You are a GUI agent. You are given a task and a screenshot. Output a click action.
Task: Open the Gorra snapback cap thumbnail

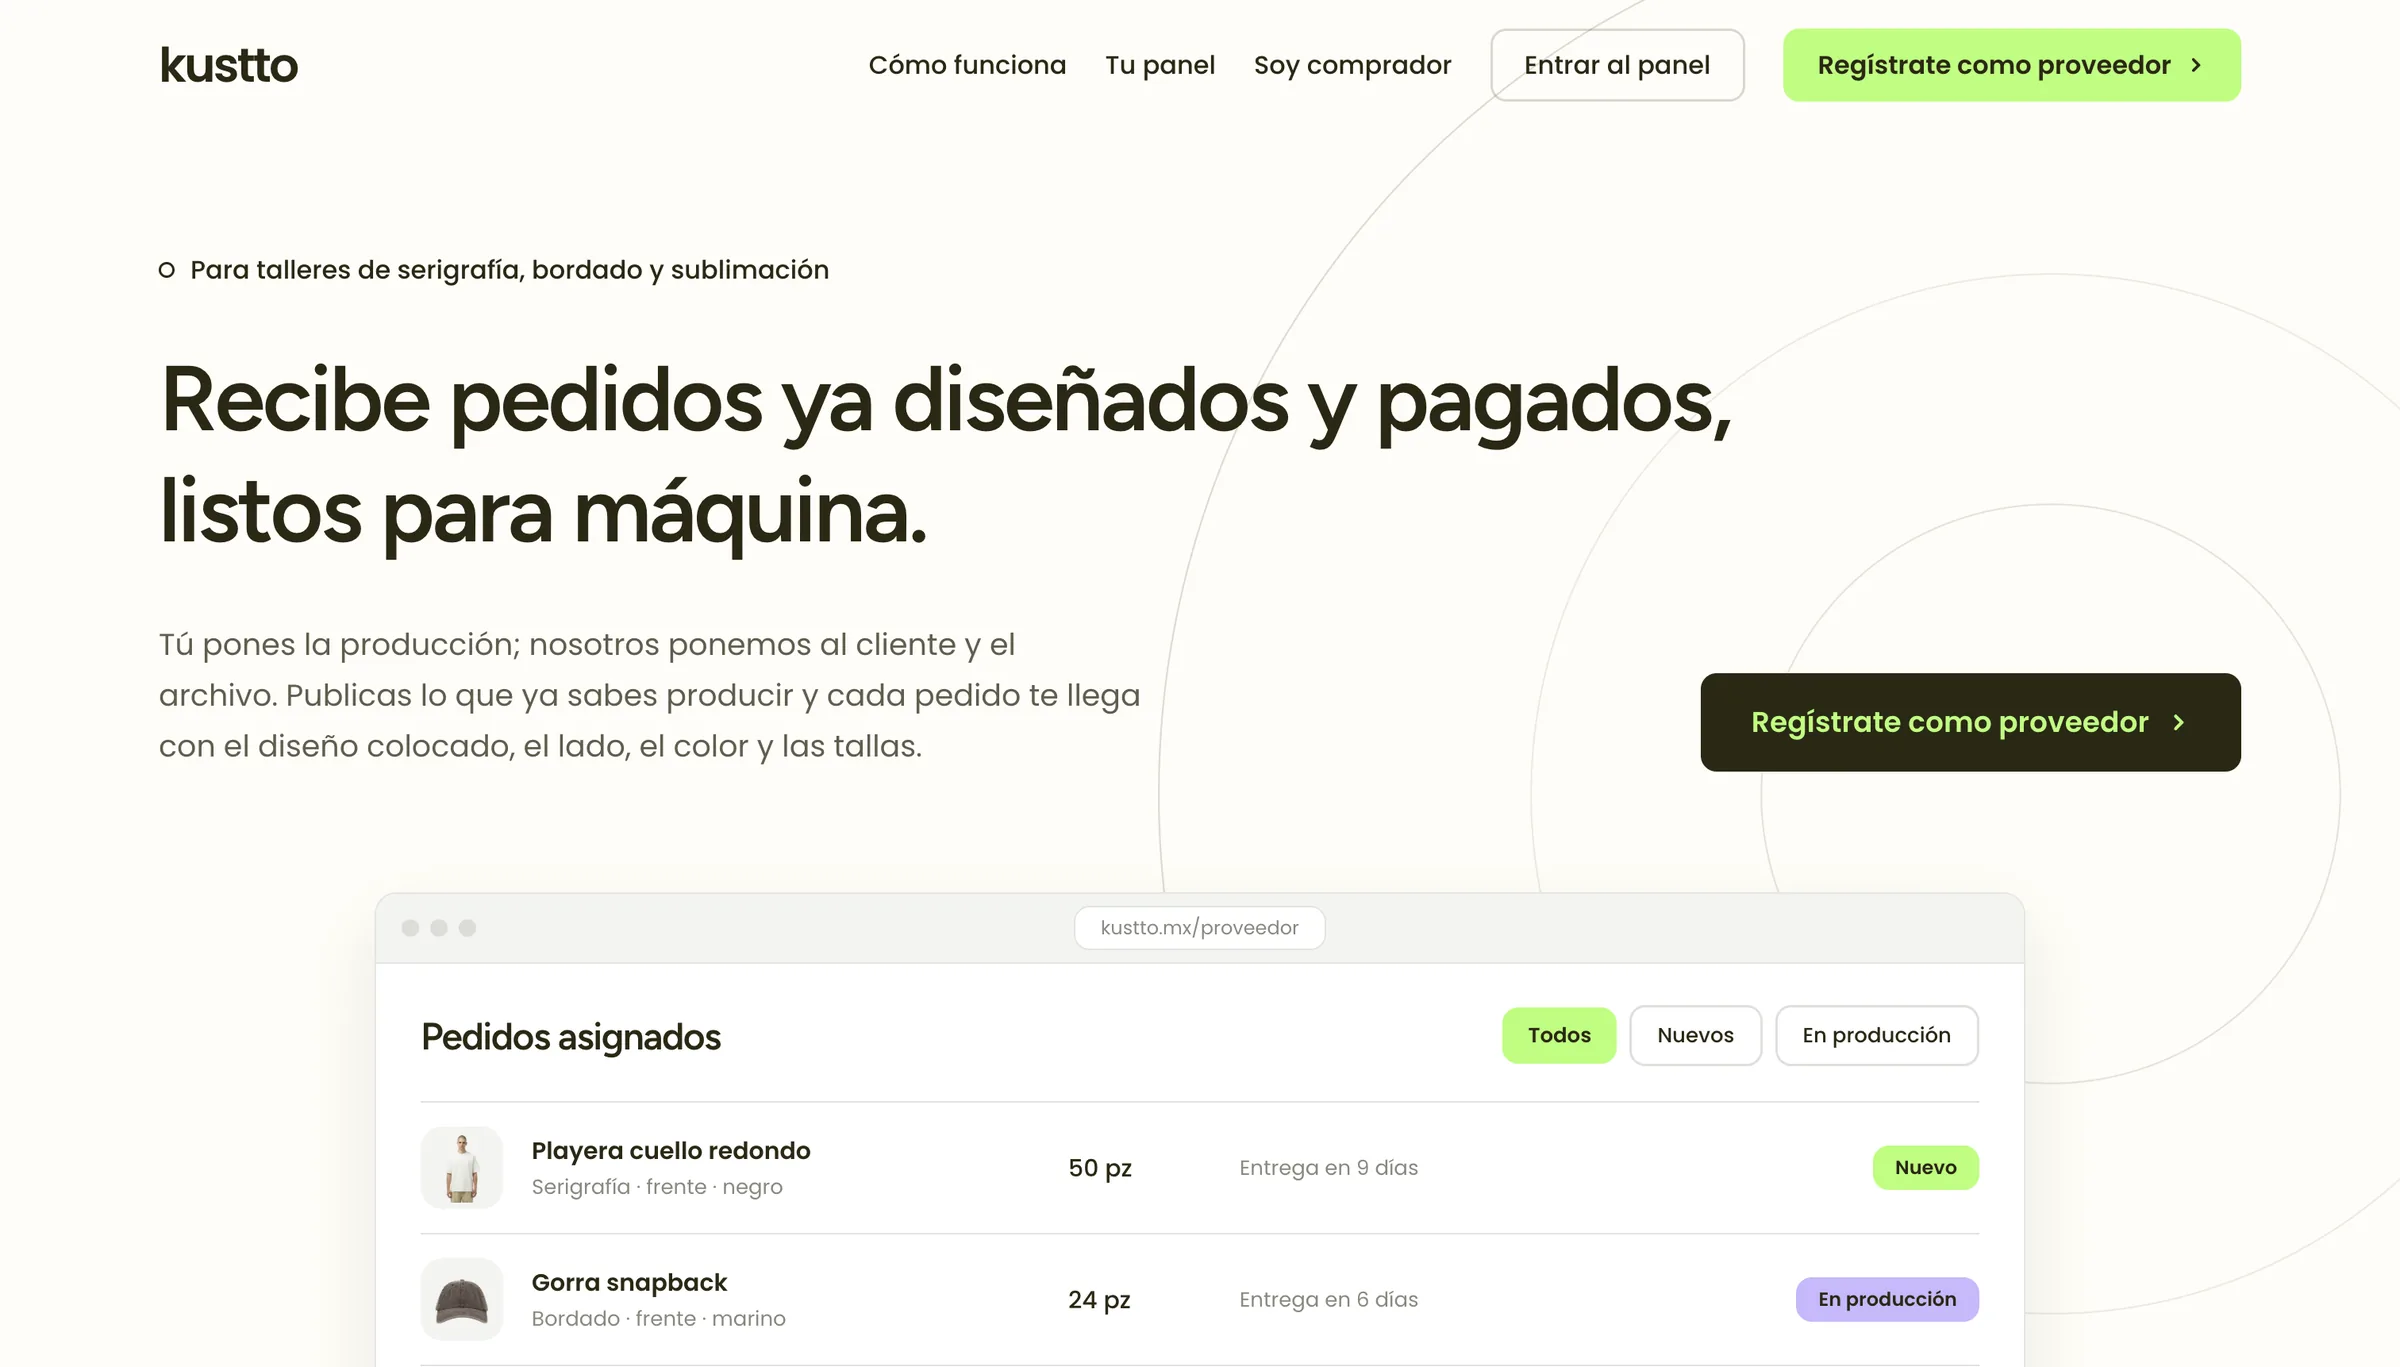(461, 1299)
